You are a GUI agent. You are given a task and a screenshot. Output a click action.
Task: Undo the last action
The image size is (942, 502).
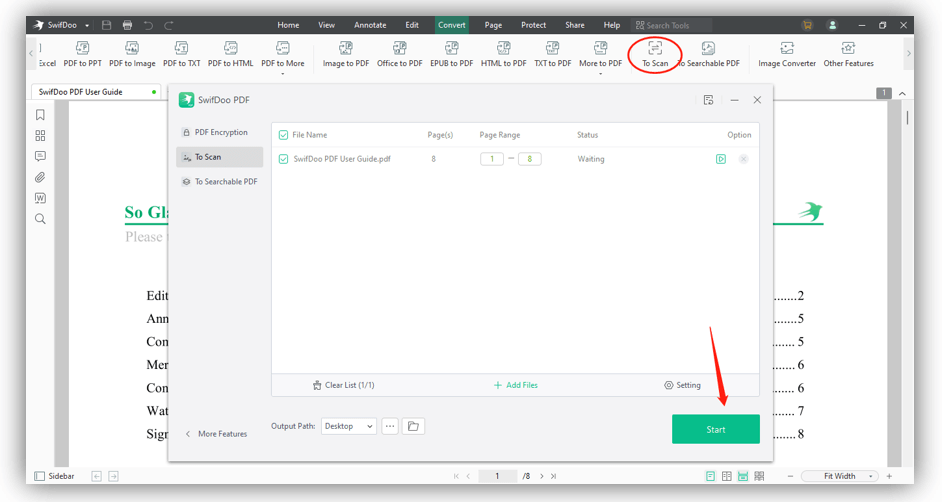(x=148, y=25)
